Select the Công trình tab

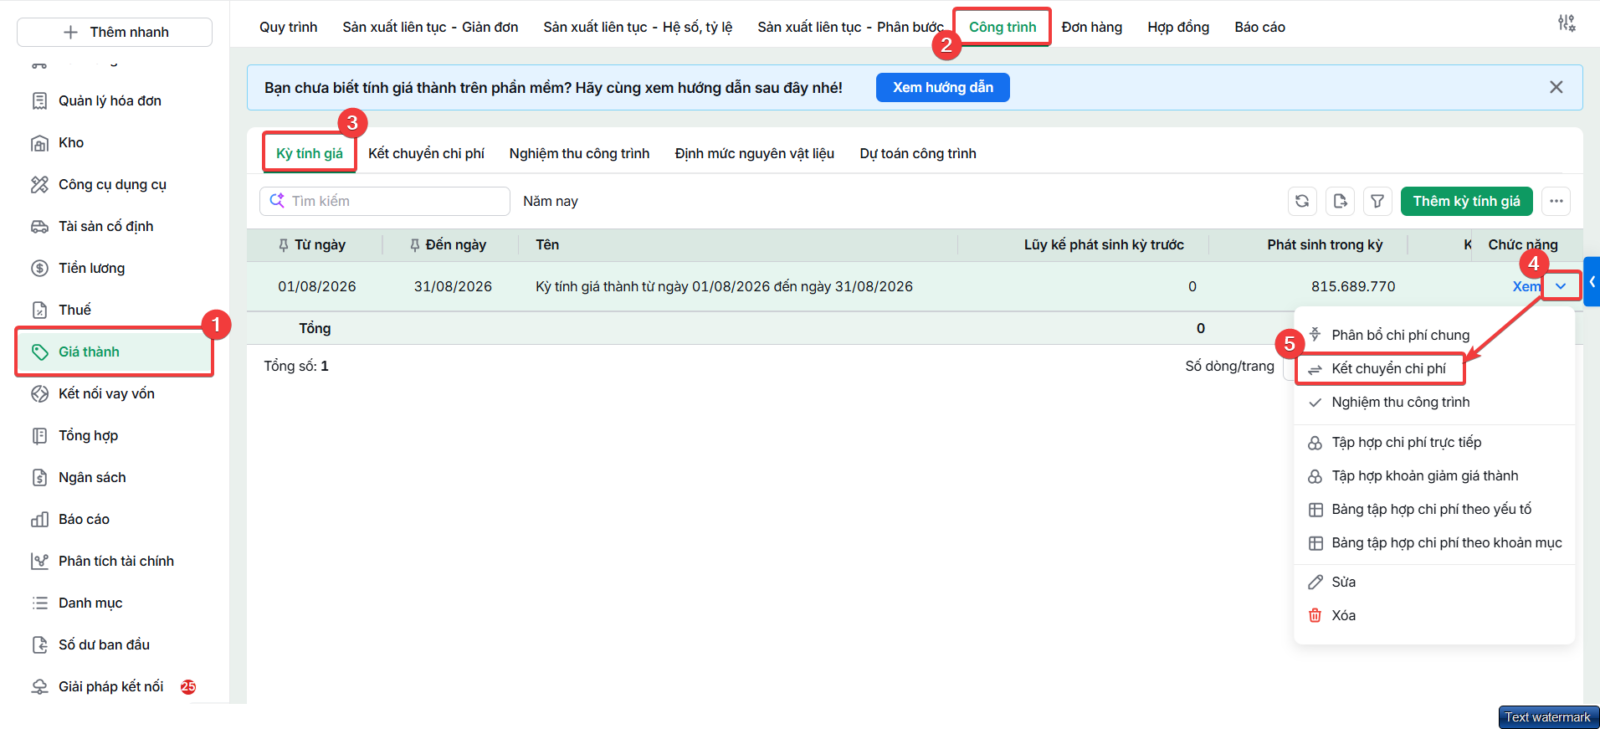[1002, 27]
